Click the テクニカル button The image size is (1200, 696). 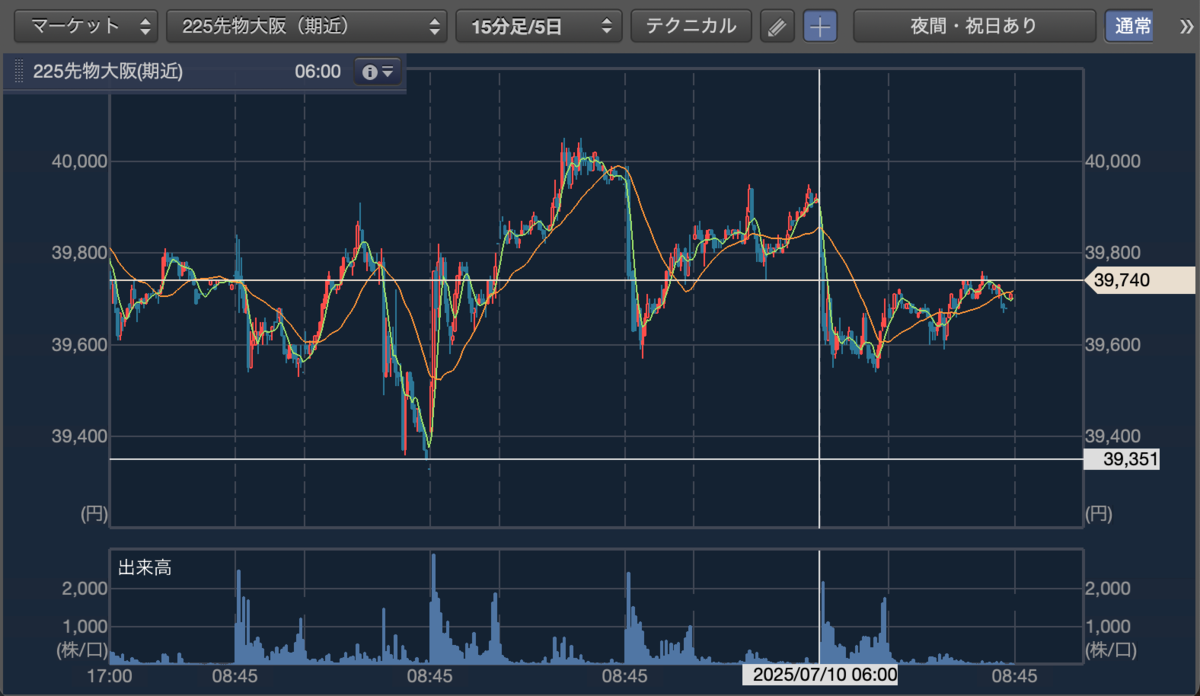[691, 26]
